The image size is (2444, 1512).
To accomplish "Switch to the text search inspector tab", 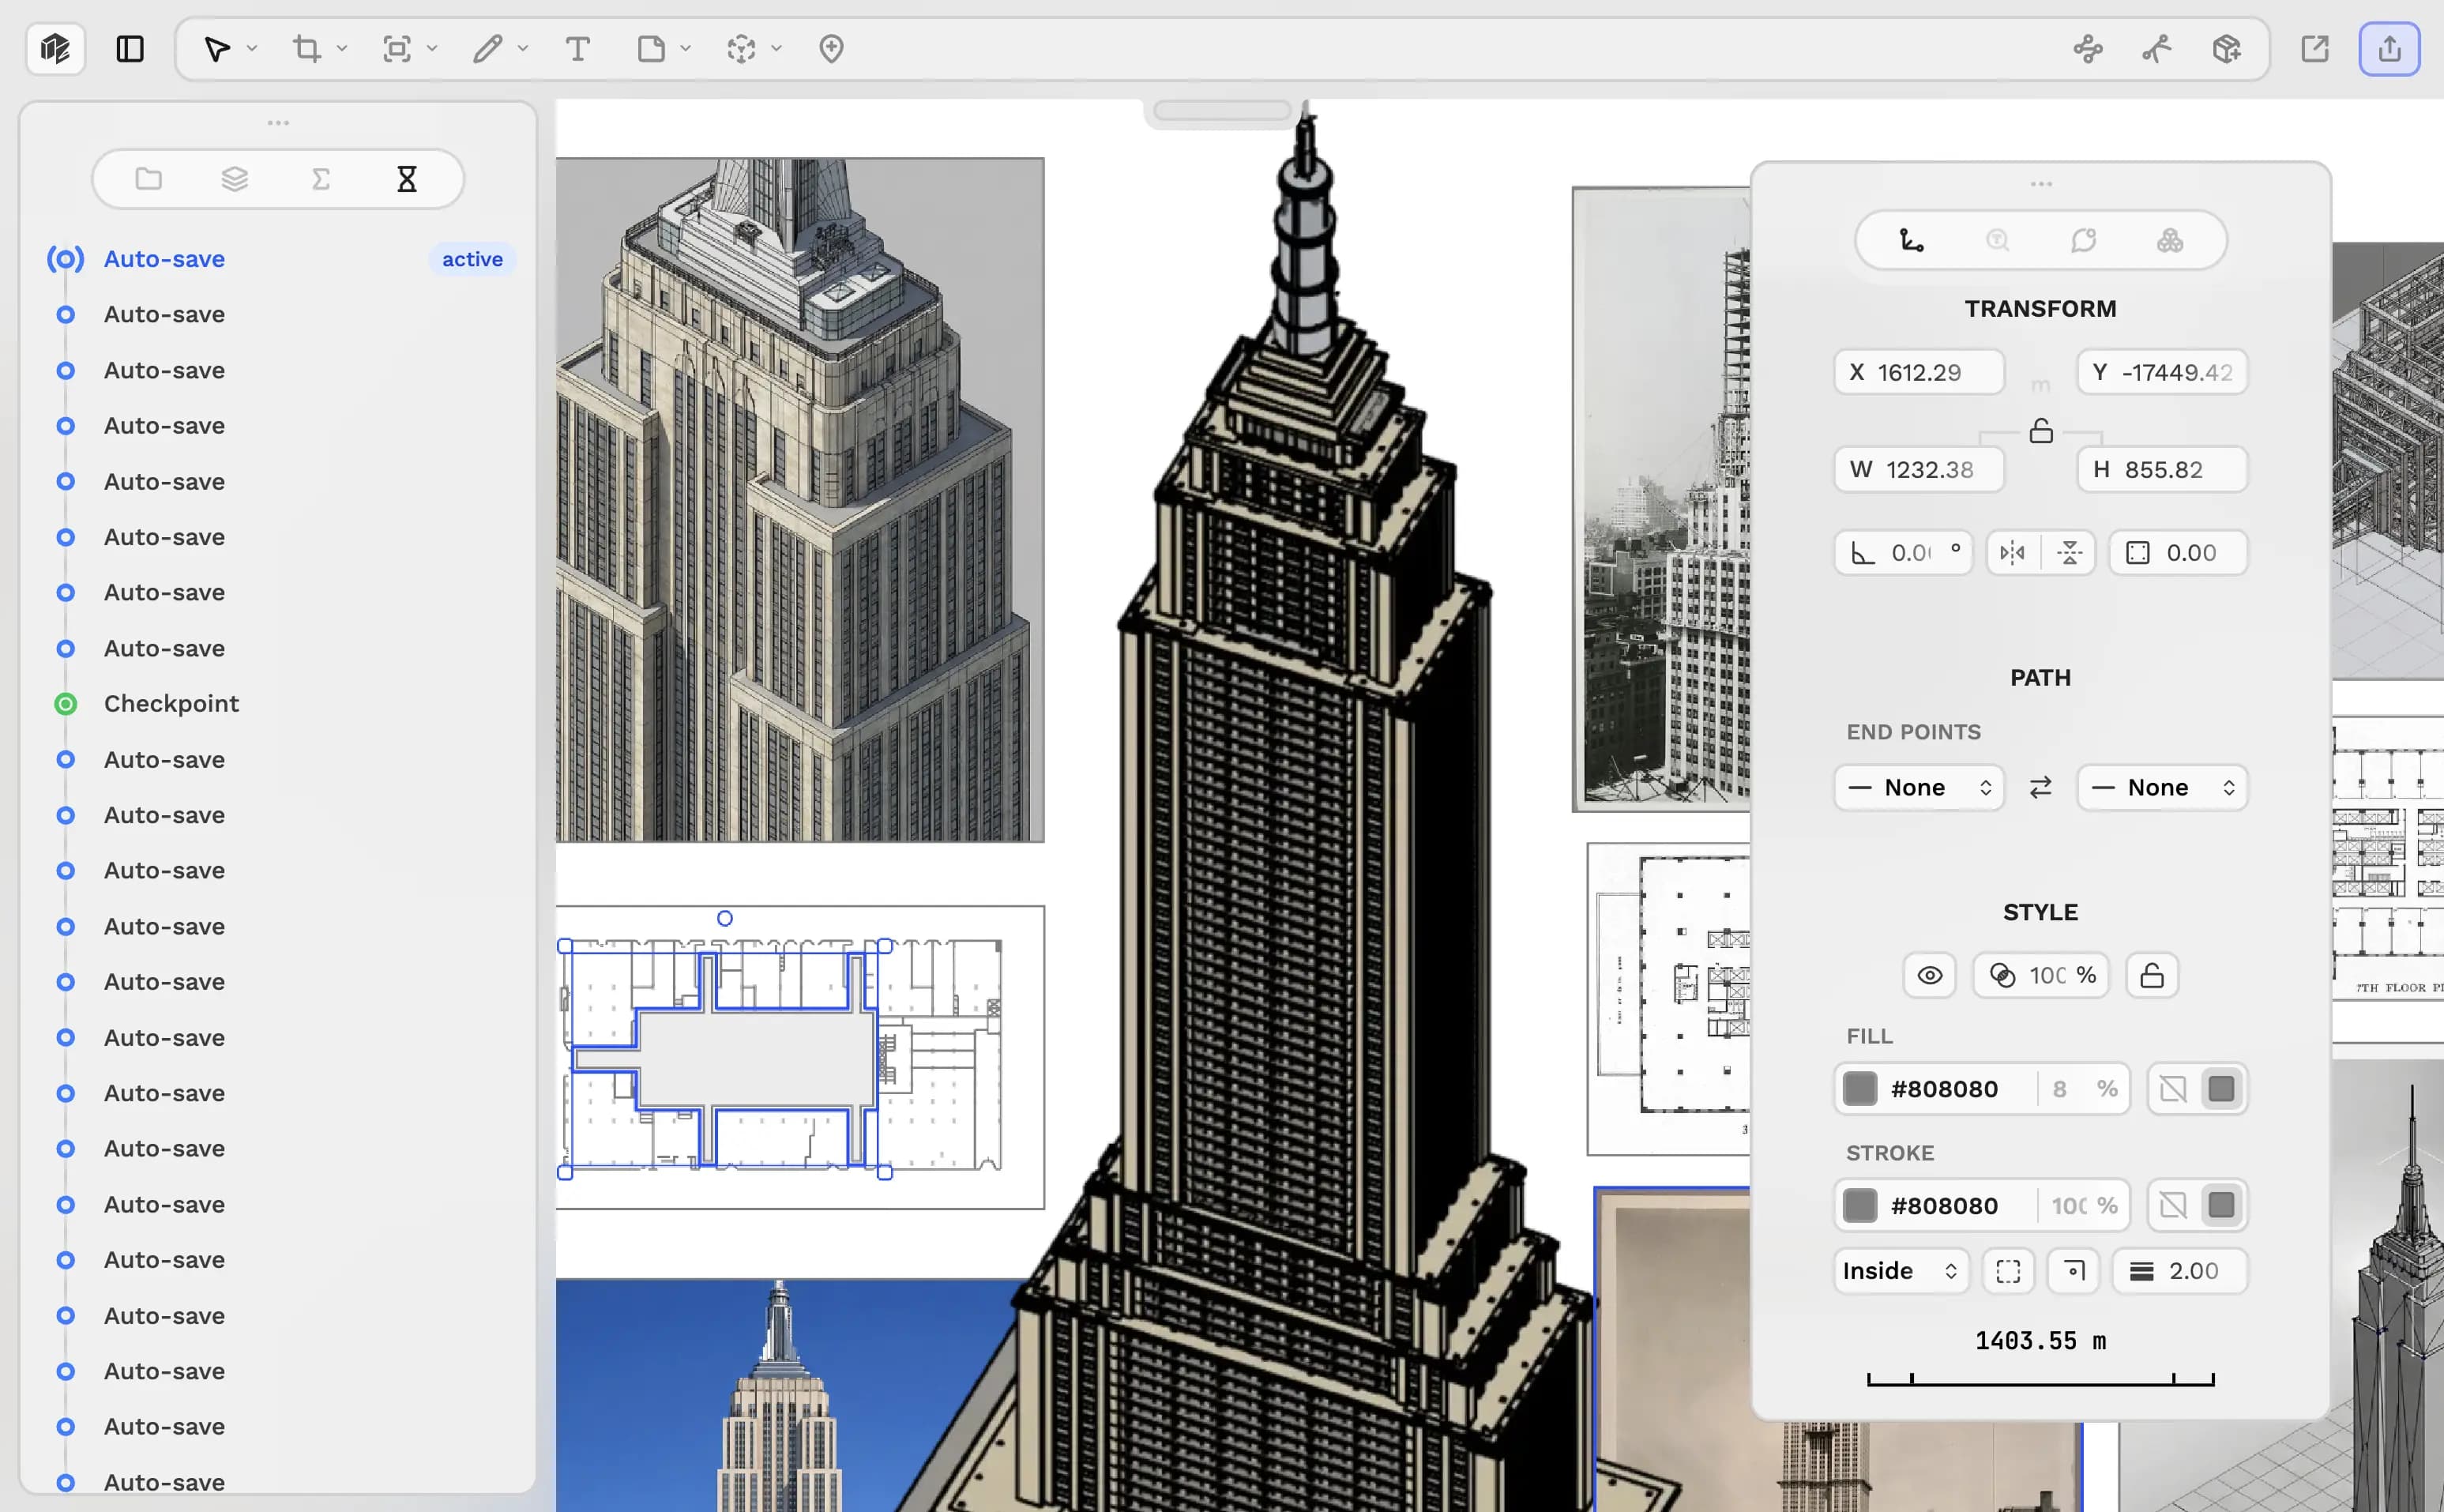I will [x=1997, y=240].
